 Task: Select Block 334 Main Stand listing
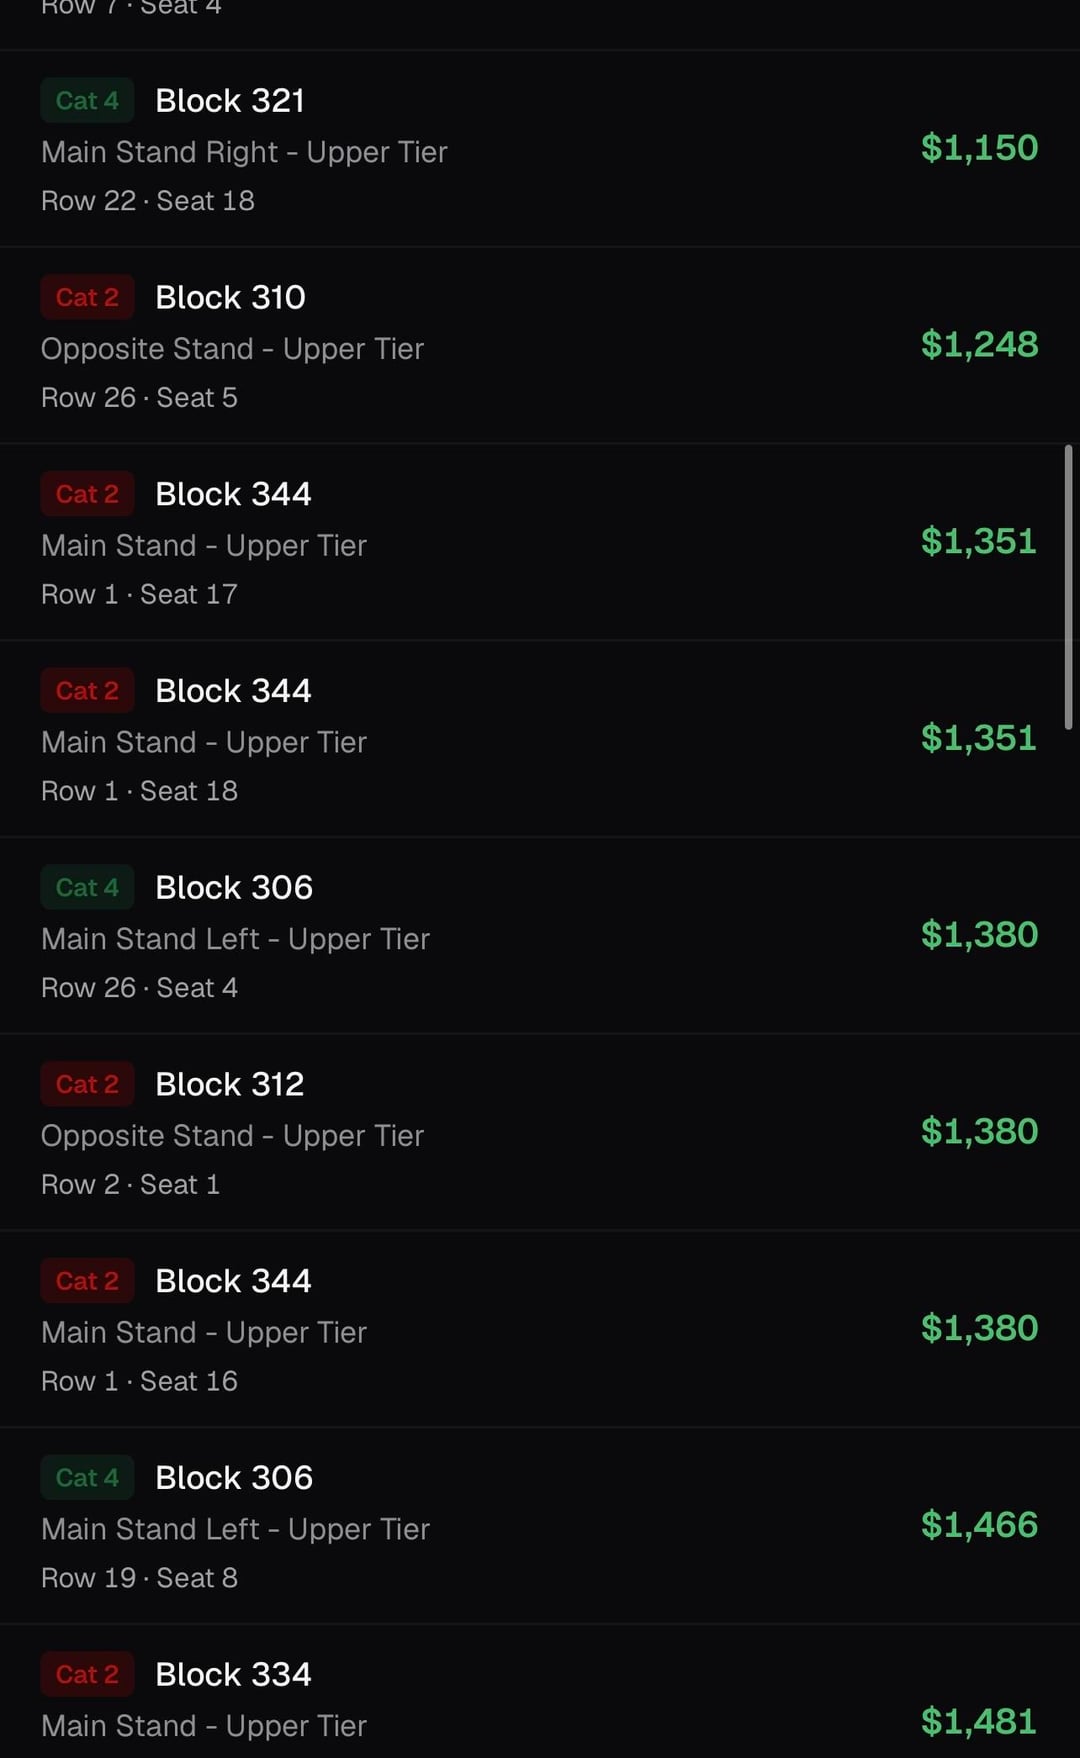click(x=540, y=1692)
